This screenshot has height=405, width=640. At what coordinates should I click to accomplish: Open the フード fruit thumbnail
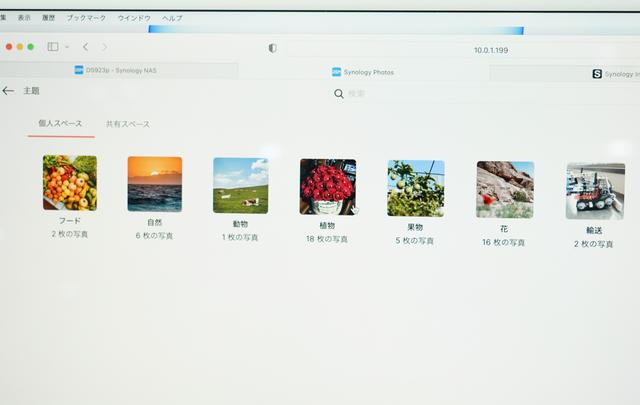click(70, 183)
